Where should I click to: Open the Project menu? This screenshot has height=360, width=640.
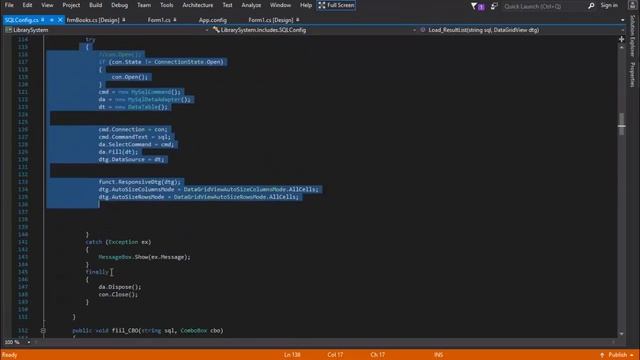click(71, 5)
